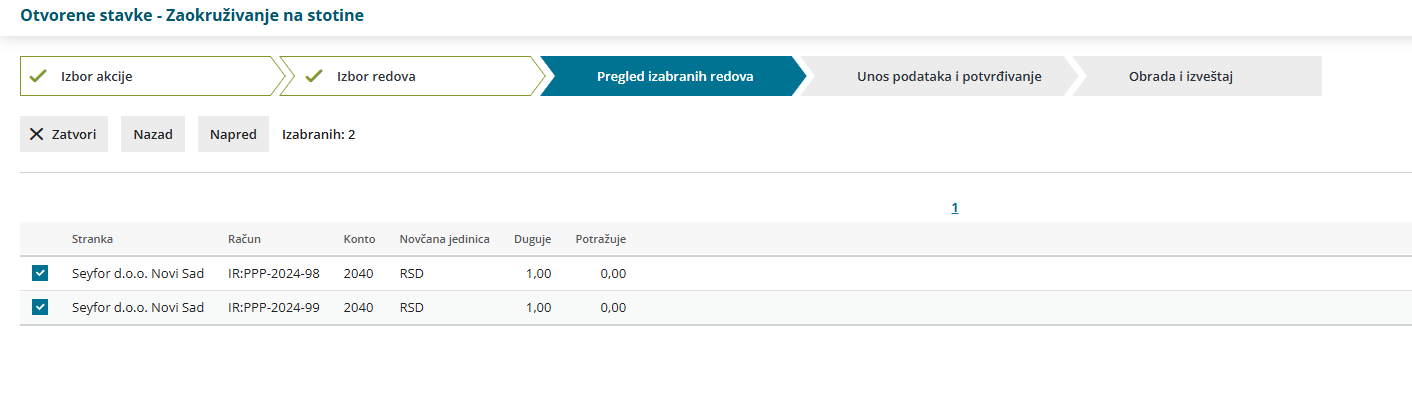Select the Pregled izabranih redova step
1412x409 pixels.
[x=673, y=76]
